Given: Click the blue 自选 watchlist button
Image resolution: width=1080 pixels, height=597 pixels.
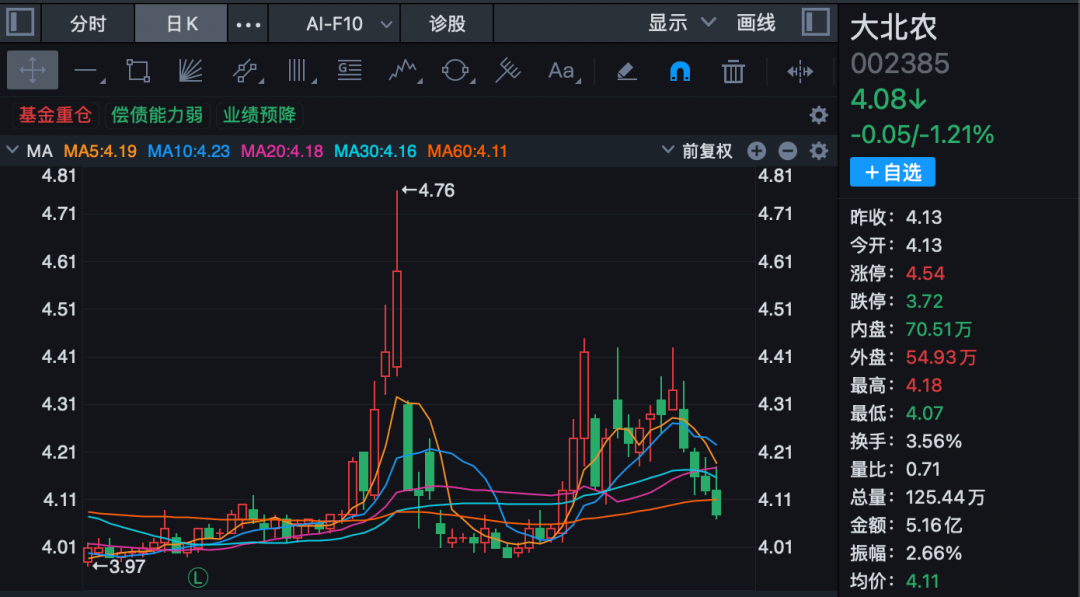Looking at the screenshot, I should pos(892,172).
